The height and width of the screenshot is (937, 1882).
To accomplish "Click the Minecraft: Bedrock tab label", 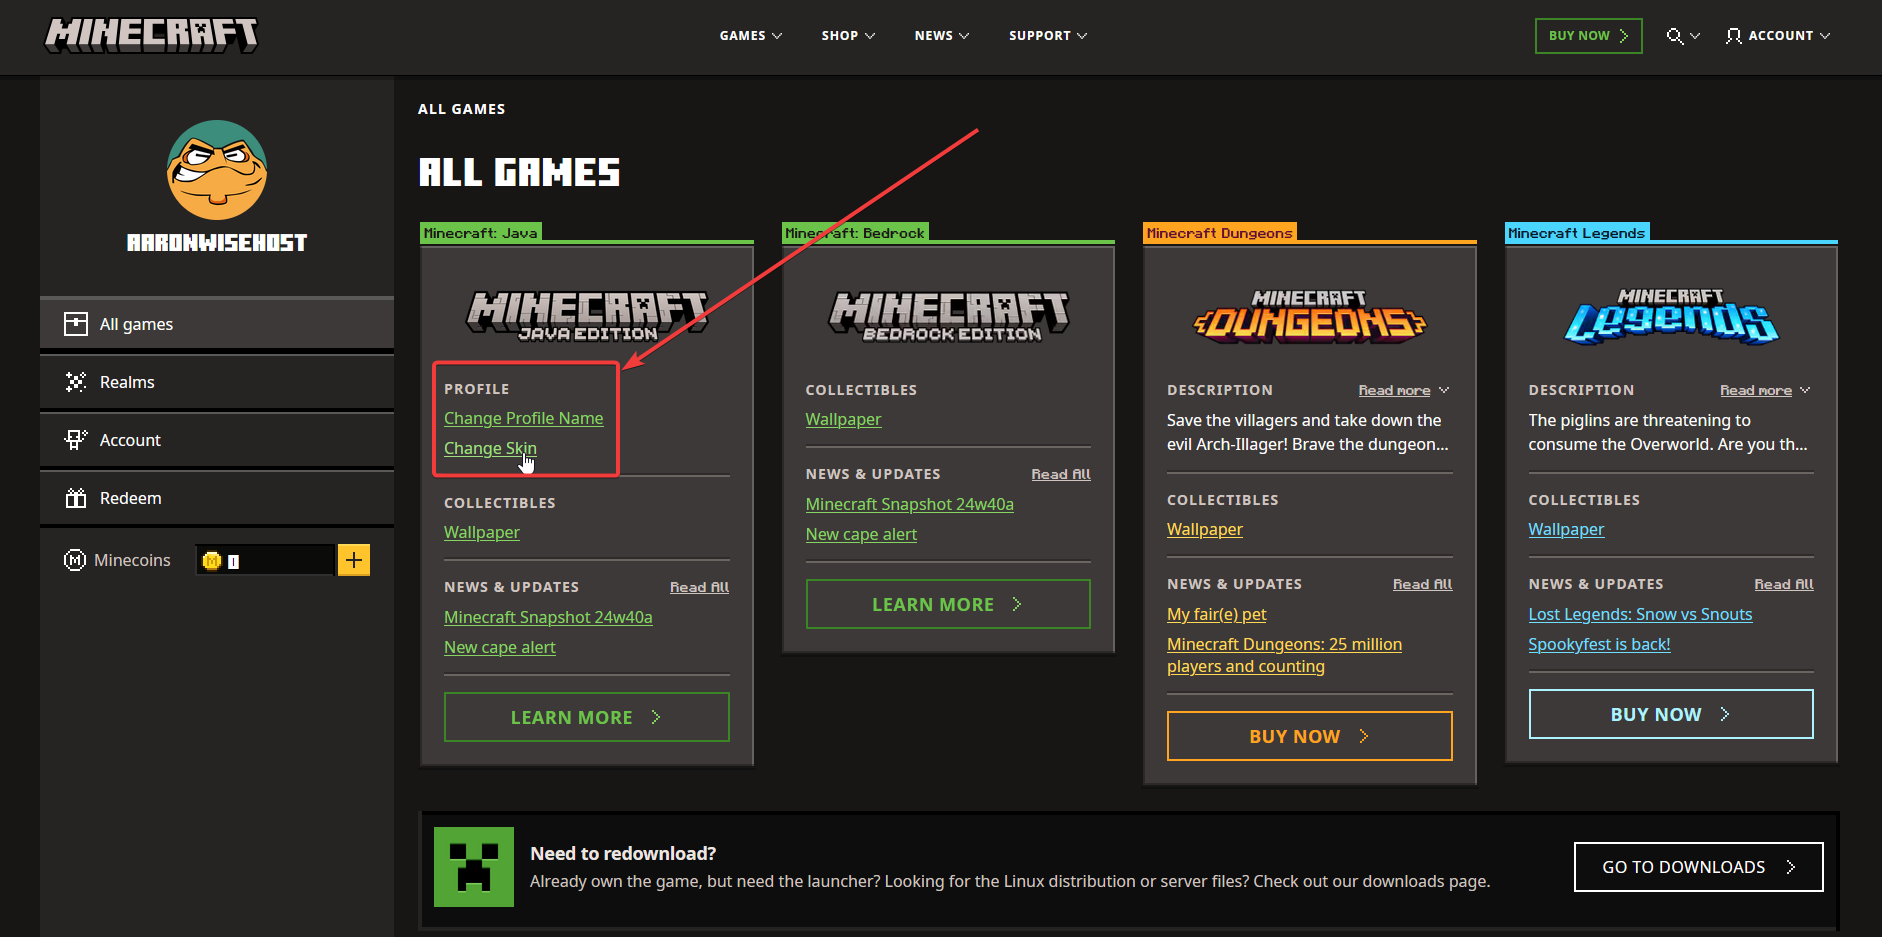I will click(855, 232).
